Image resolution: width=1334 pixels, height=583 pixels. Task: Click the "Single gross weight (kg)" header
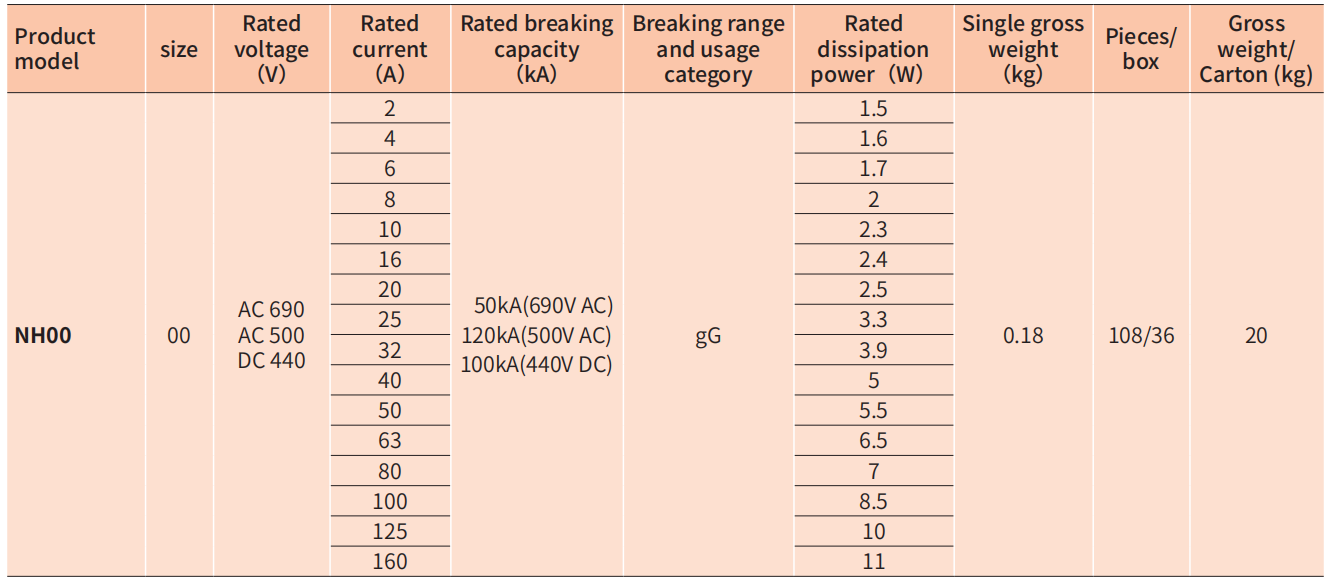pyautogui.click(x=1023, y=49)
